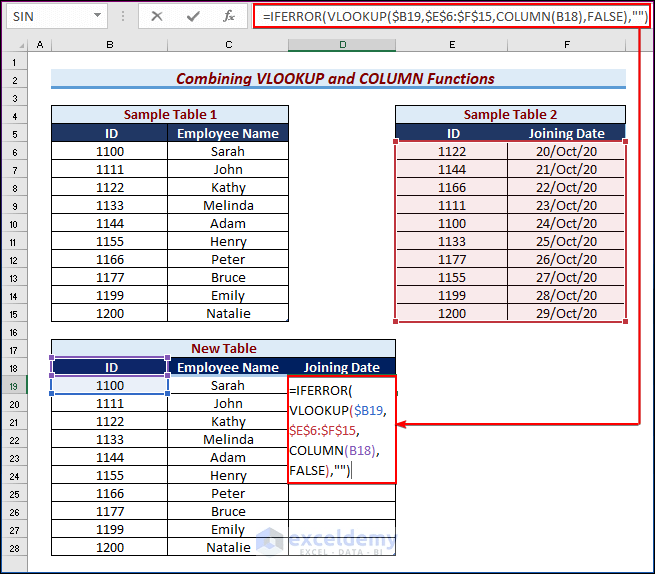Select Melinda in Sample Table 1

(x=228, y=205)
